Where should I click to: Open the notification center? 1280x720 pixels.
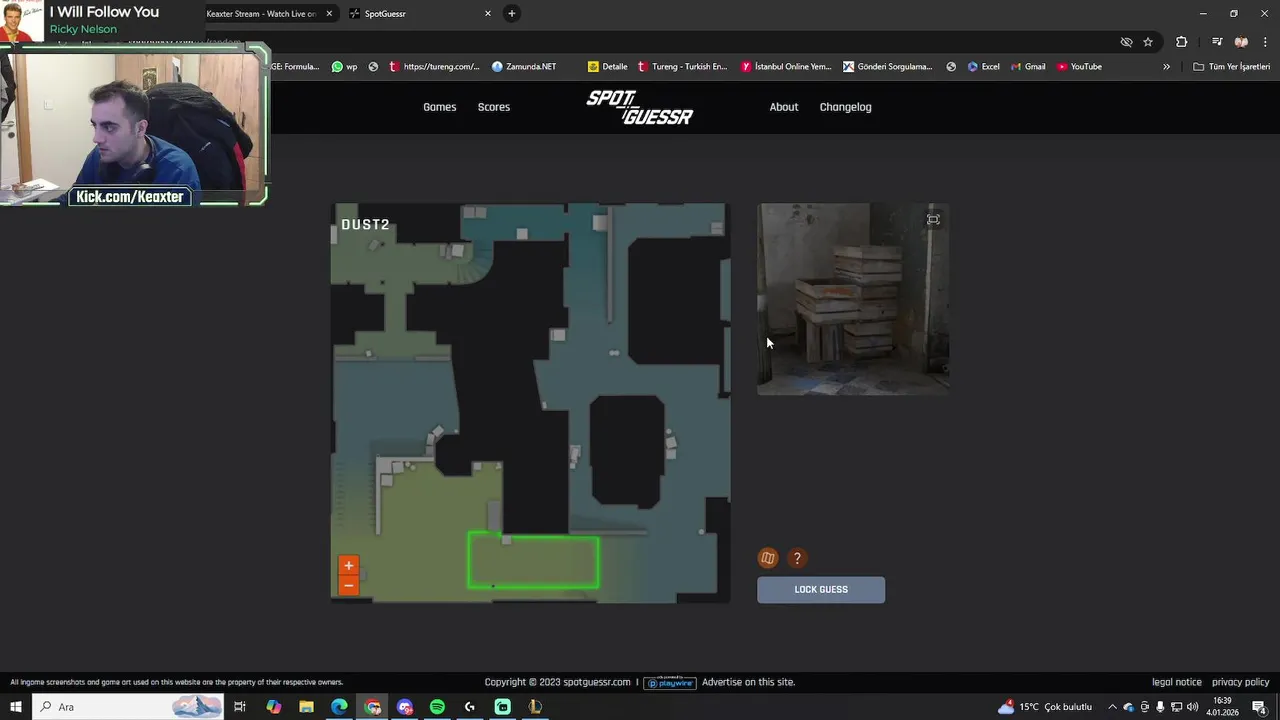click(x=1259, y=707)
